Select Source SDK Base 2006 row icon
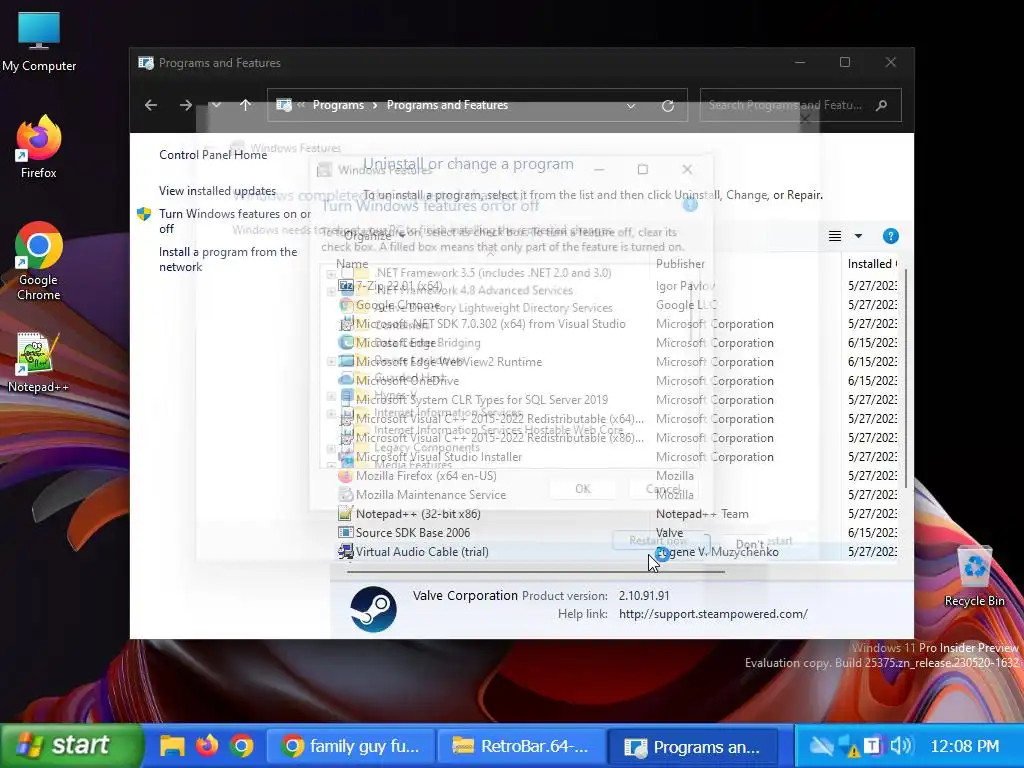Image resolution: width=1024 pixels, height=768 pixels. tap(345, 533)
